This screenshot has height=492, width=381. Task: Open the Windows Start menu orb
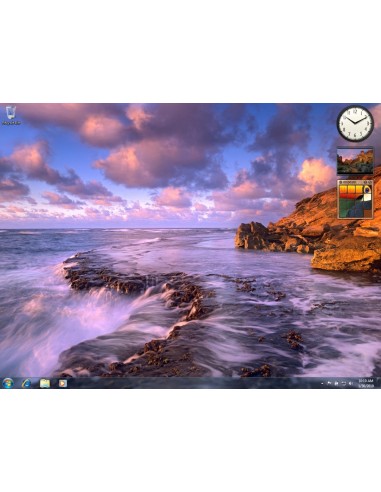[8, 383]
